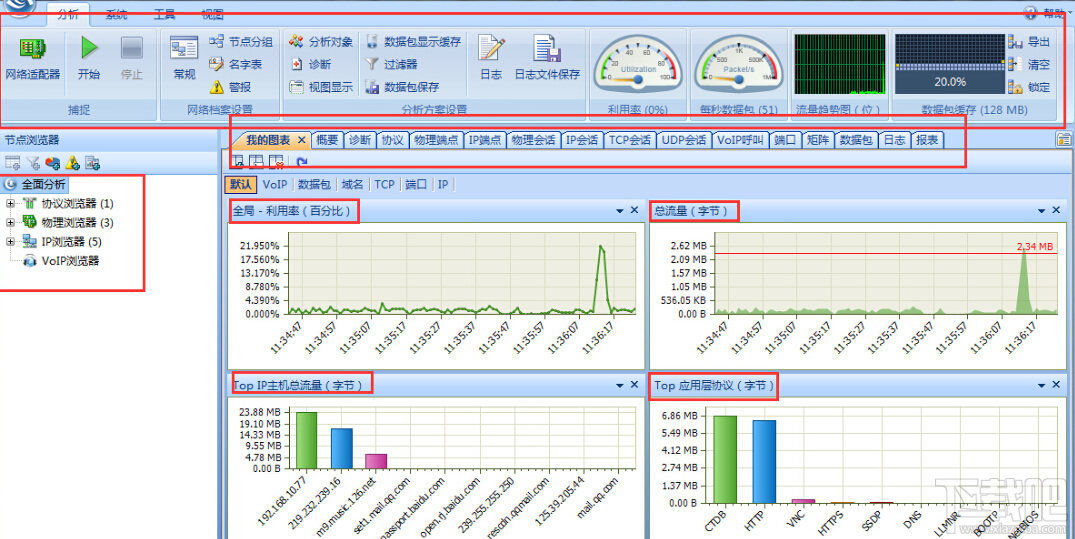
Task: Close the 我的图表 tab
Action: 301,140
